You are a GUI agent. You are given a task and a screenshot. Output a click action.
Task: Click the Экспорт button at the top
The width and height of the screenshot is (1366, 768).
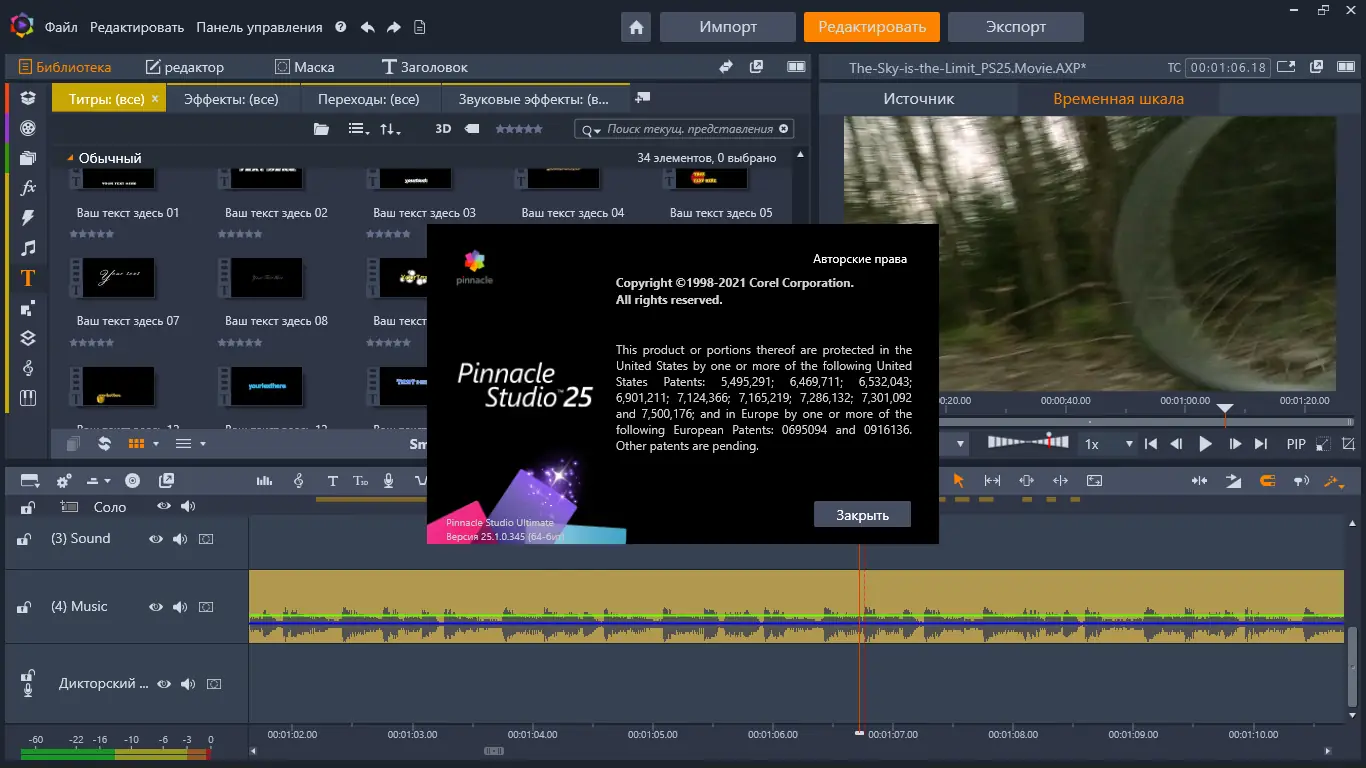click(1015, 27)
